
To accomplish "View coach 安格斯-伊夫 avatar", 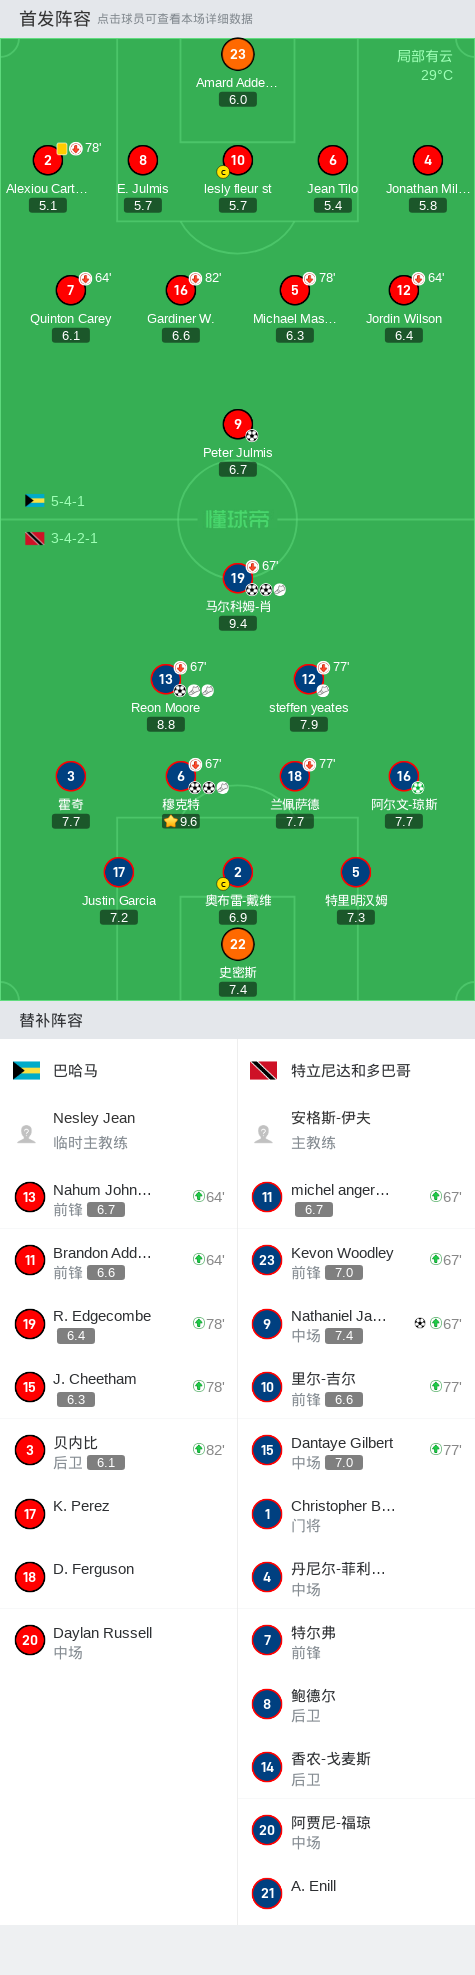I will click(x=264, y=1133).
